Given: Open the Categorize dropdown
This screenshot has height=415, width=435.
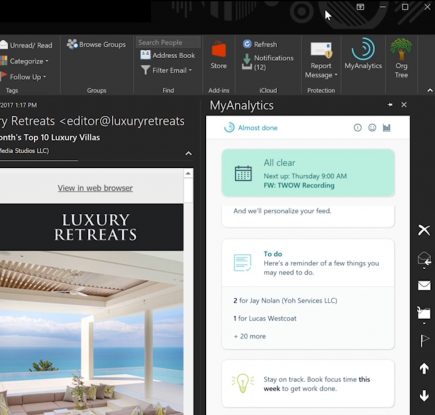Looking at the screenshot, I should pyautogui.click(x=25, y=61).
